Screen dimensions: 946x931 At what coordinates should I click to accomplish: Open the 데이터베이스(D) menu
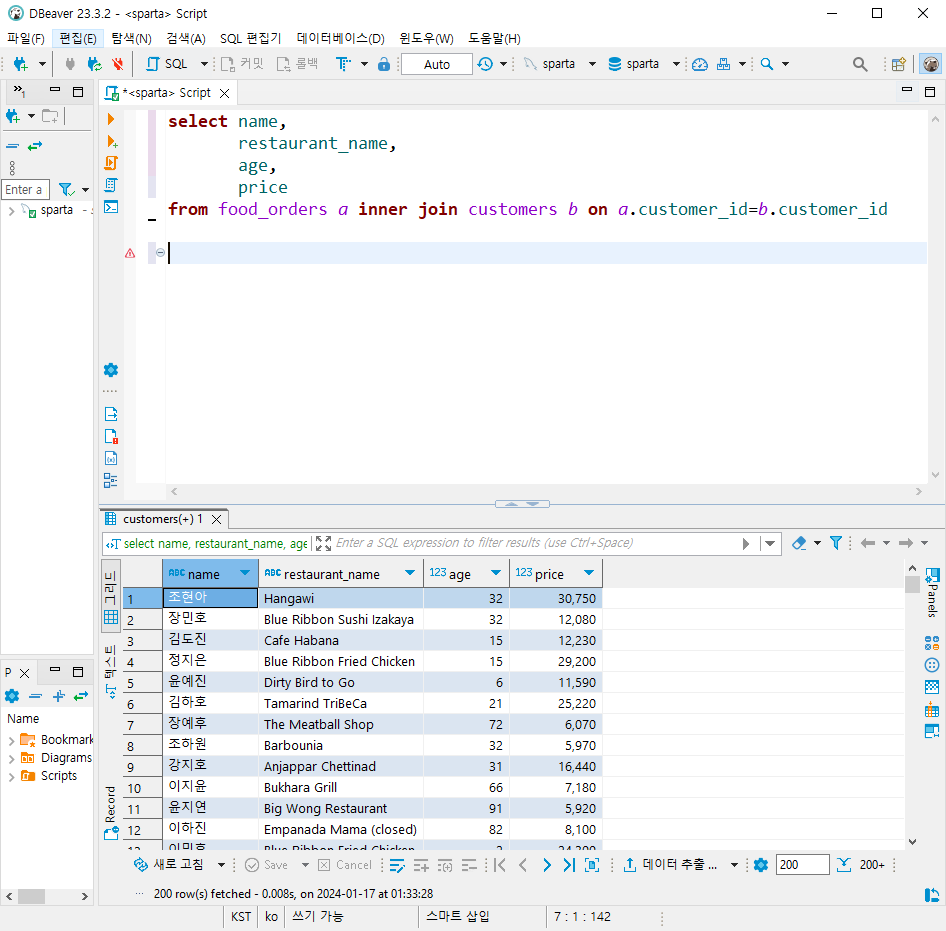[341, 39]
